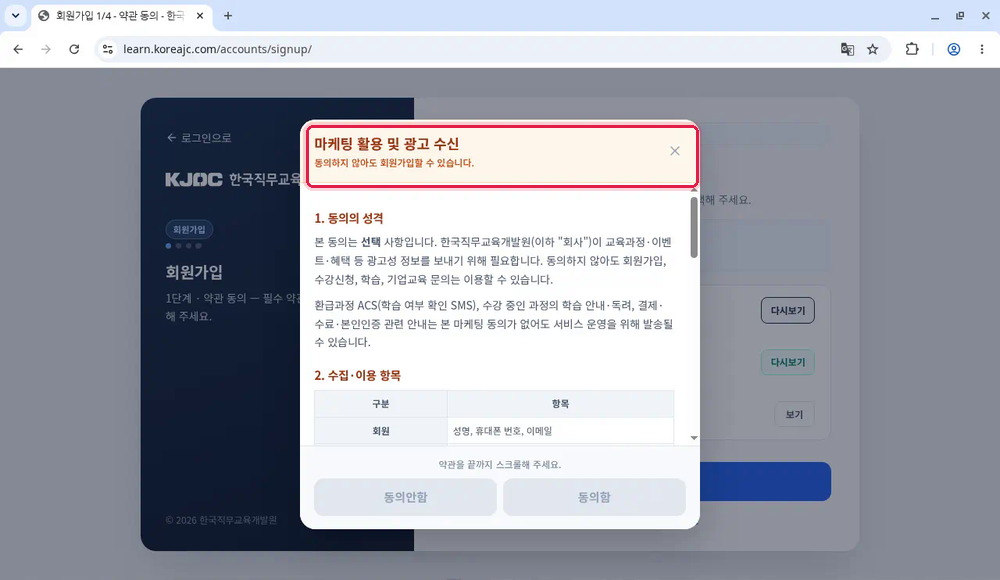Click the 구분 table header cell
The height and width of the screenshot is (580, 1000).
(x=381, y=404)
